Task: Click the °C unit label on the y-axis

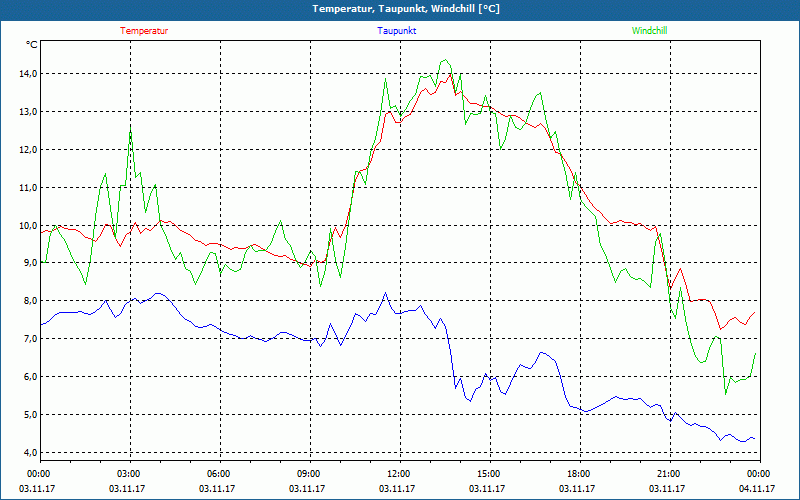Action: tap(32, 45)
